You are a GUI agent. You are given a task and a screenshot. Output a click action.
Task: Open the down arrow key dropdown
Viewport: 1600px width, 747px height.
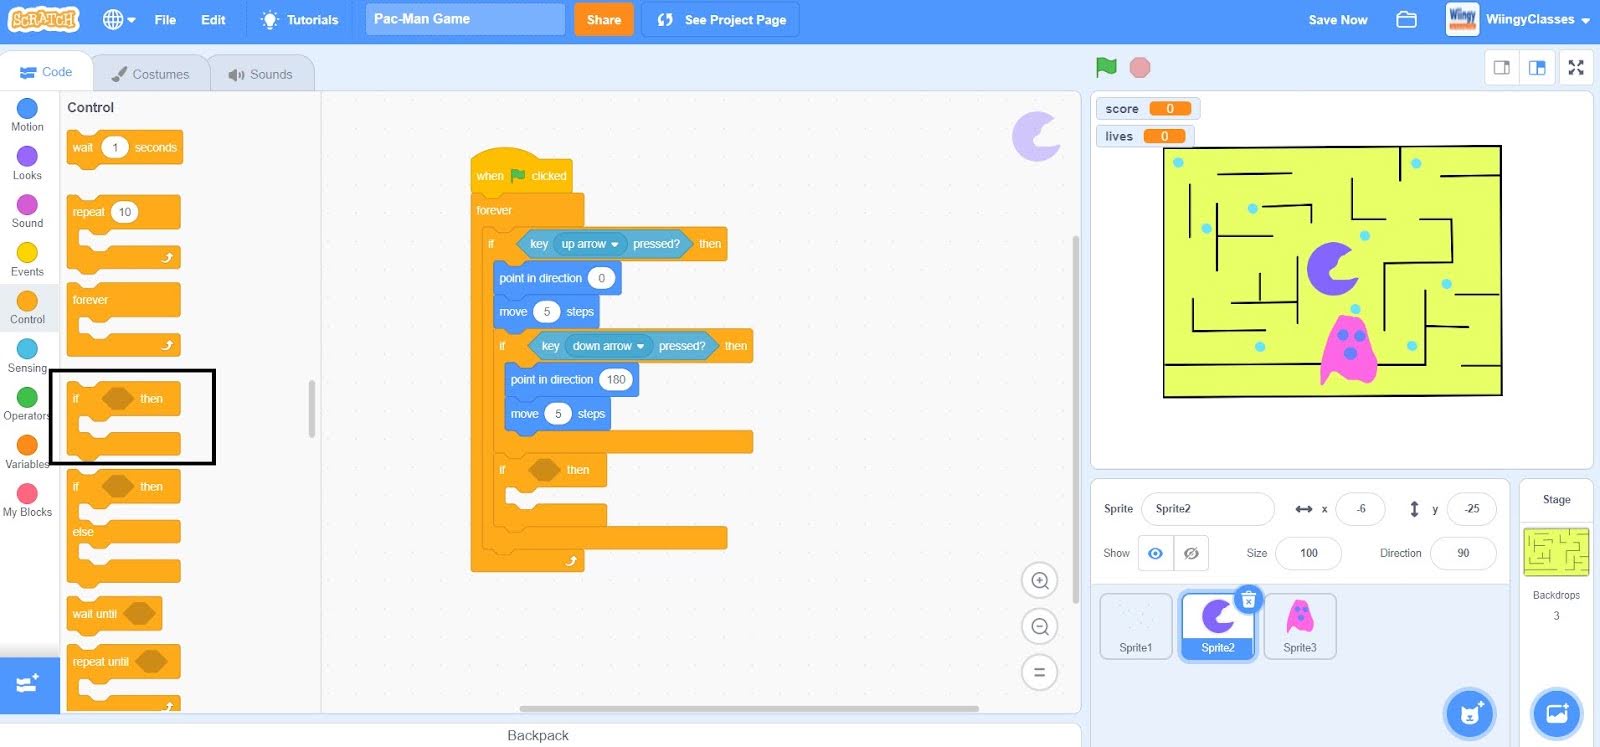pyautogui.click(x=608, y=346)
